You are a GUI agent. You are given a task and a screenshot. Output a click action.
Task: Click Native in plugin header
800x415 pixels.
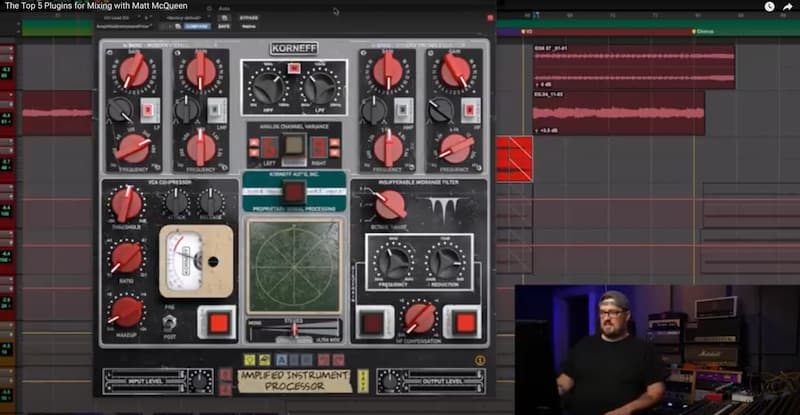coord(249,26)
